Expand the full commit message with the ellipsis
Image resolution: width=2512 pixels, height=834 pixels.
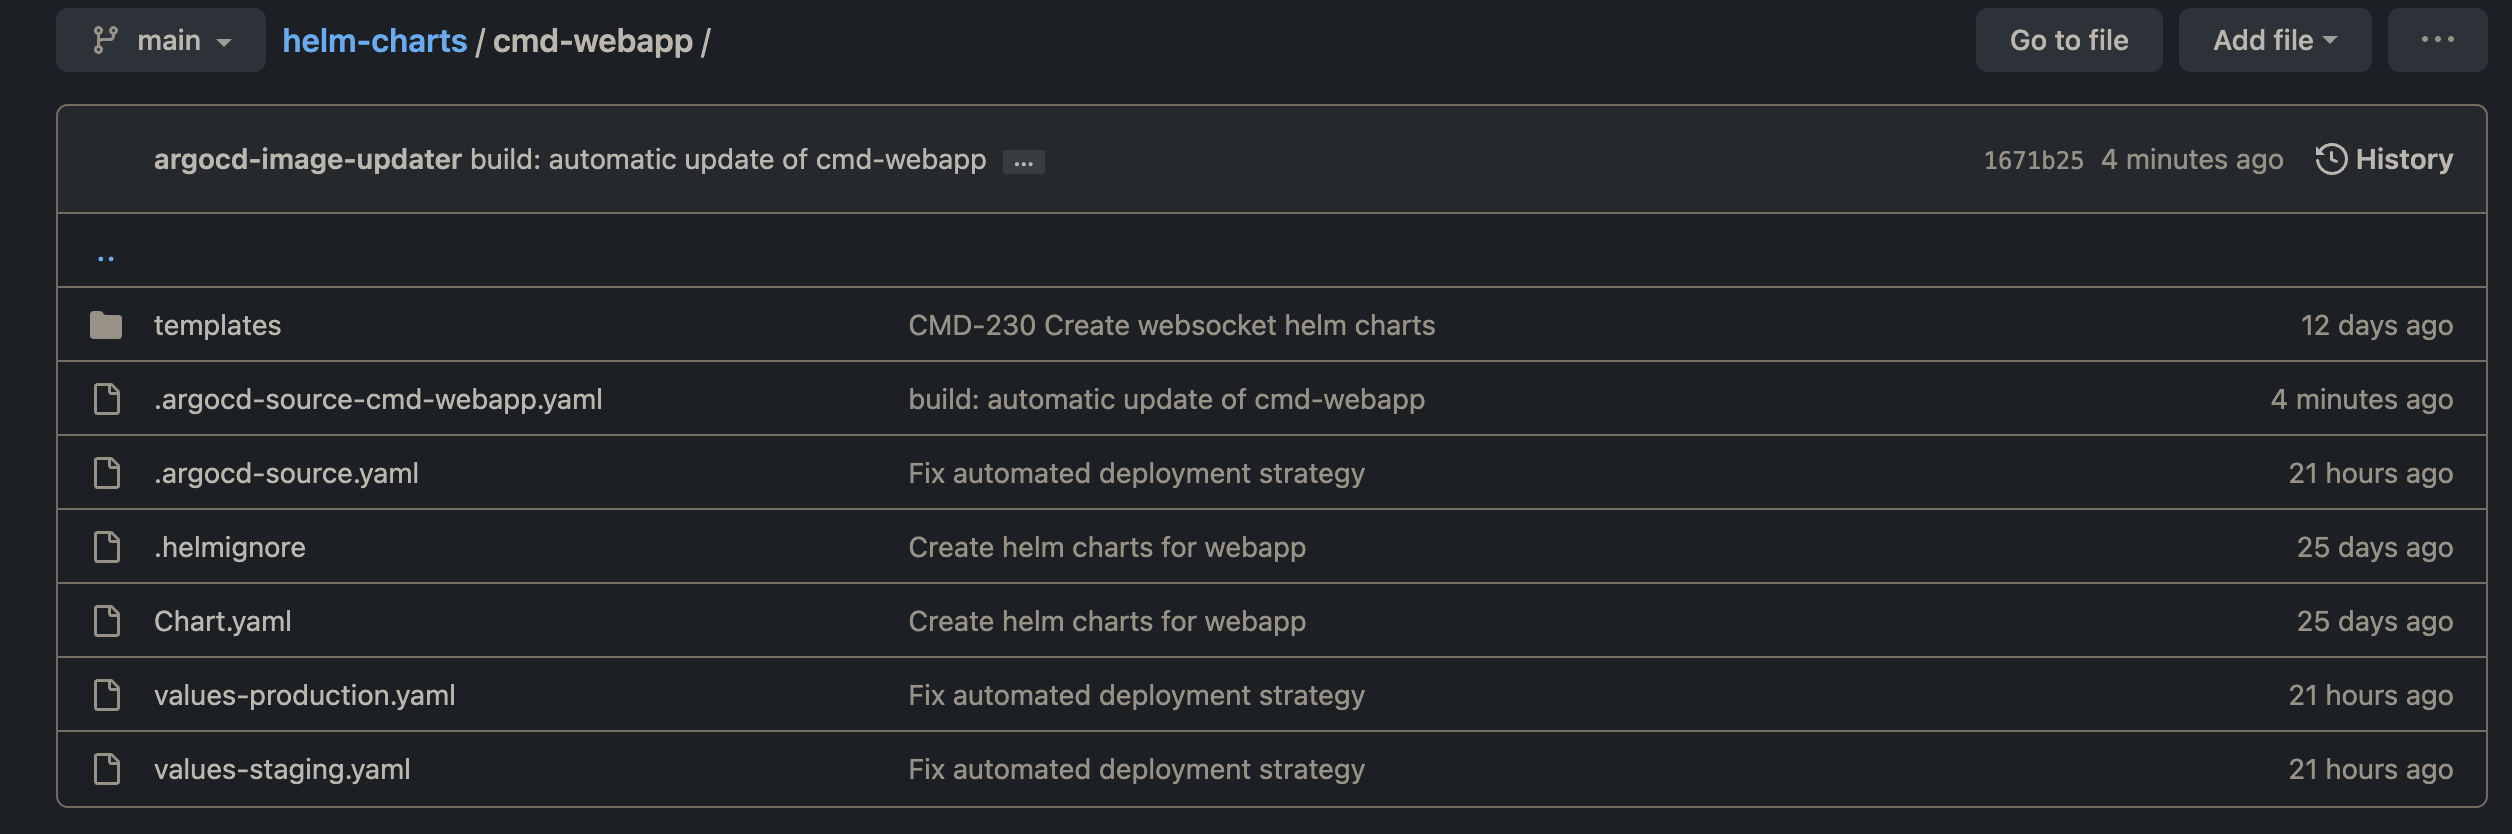click(x=1024, y=160)
